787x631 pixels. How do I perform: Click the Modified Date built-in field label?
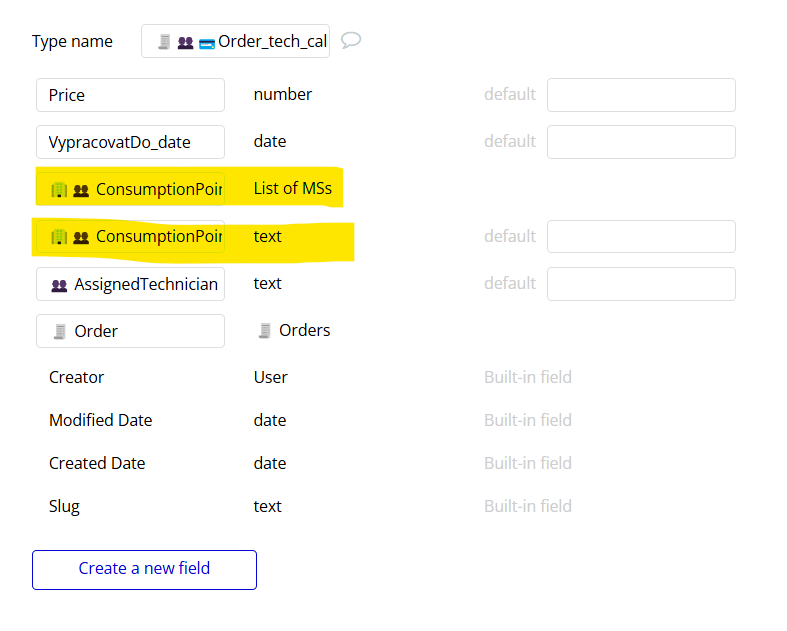100,420
